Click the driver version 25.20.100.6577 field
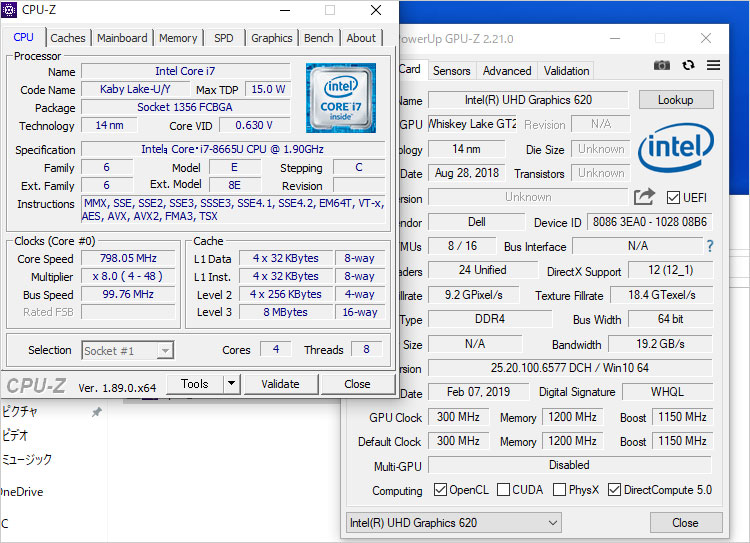Viewport: 750px width, 543px height. (x=570, y=367)
